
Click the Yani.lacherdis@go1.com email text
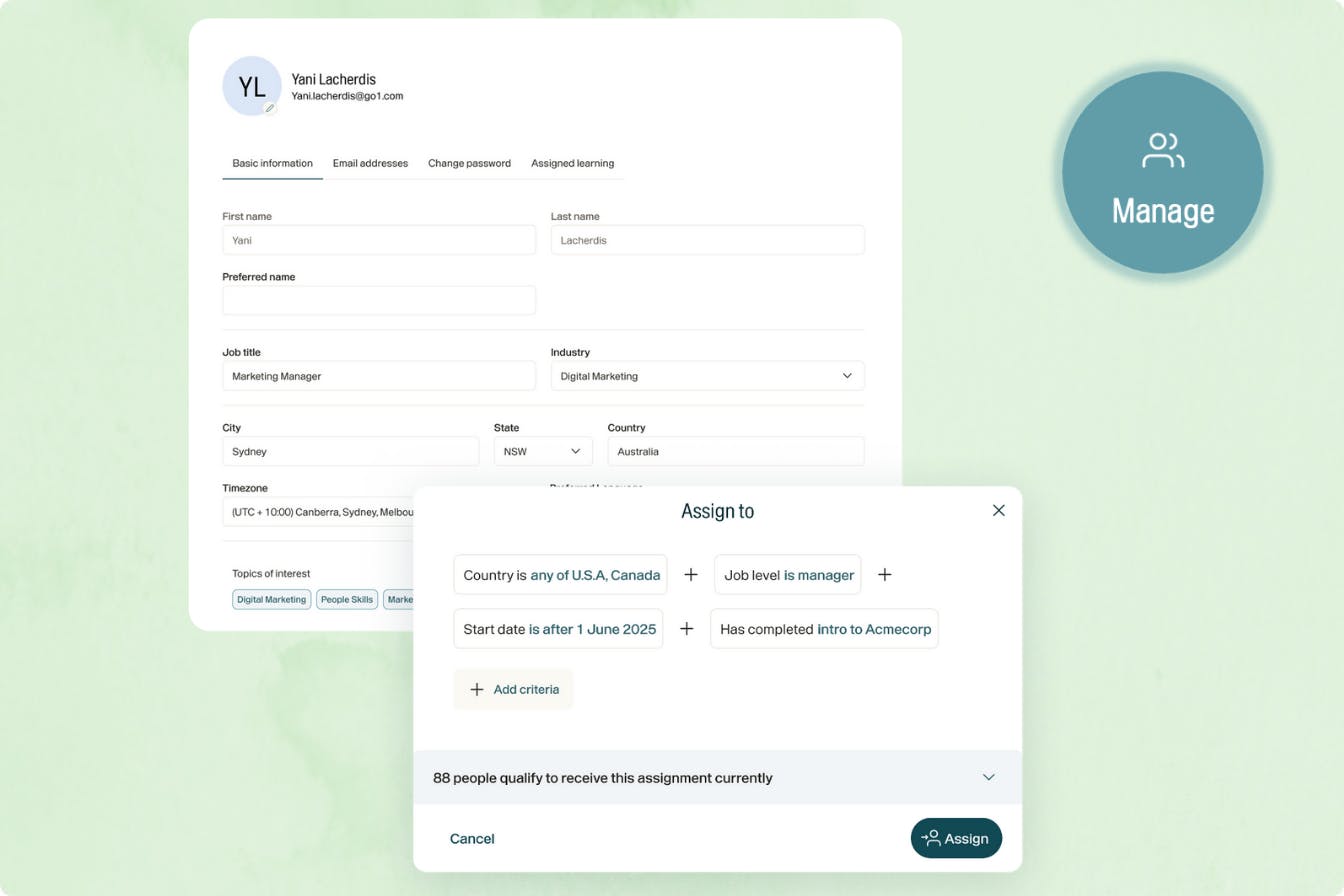[347, 97]
